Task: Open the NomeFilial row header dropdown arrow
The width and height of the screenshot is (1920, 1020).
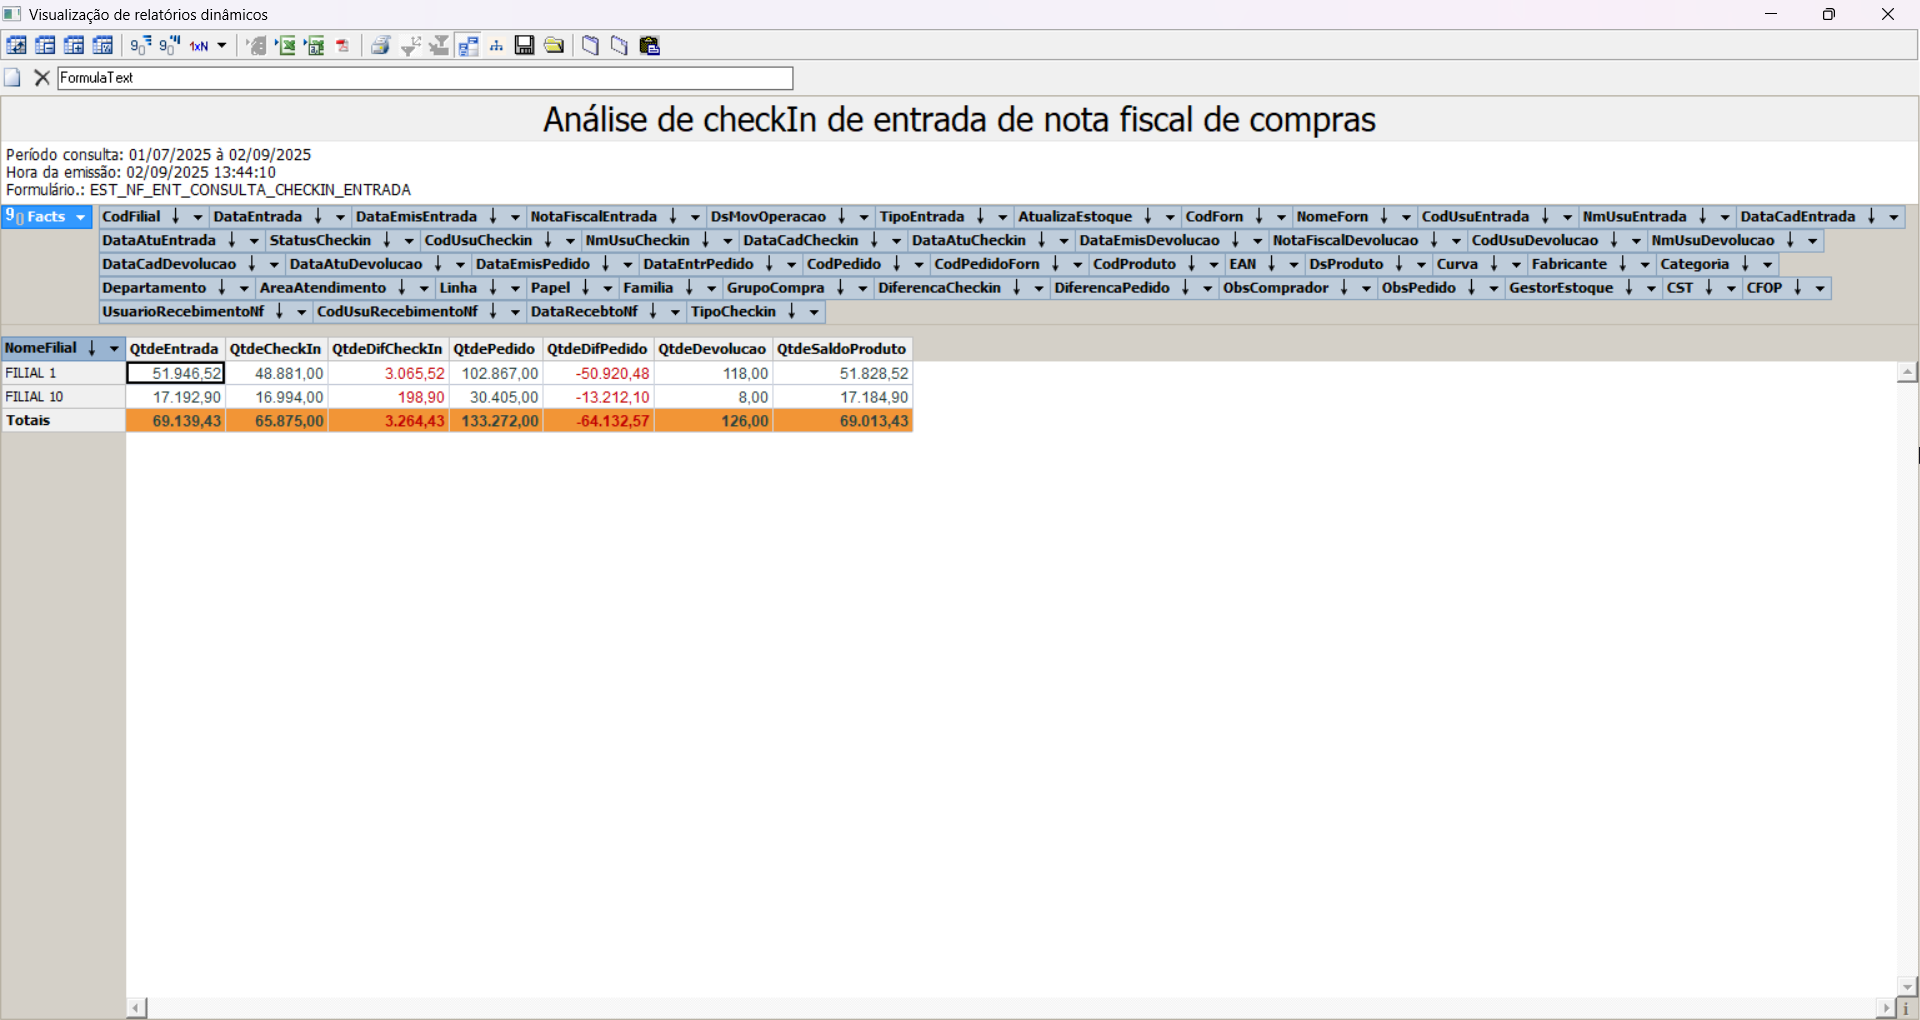Action: click(x=114, y=349)
